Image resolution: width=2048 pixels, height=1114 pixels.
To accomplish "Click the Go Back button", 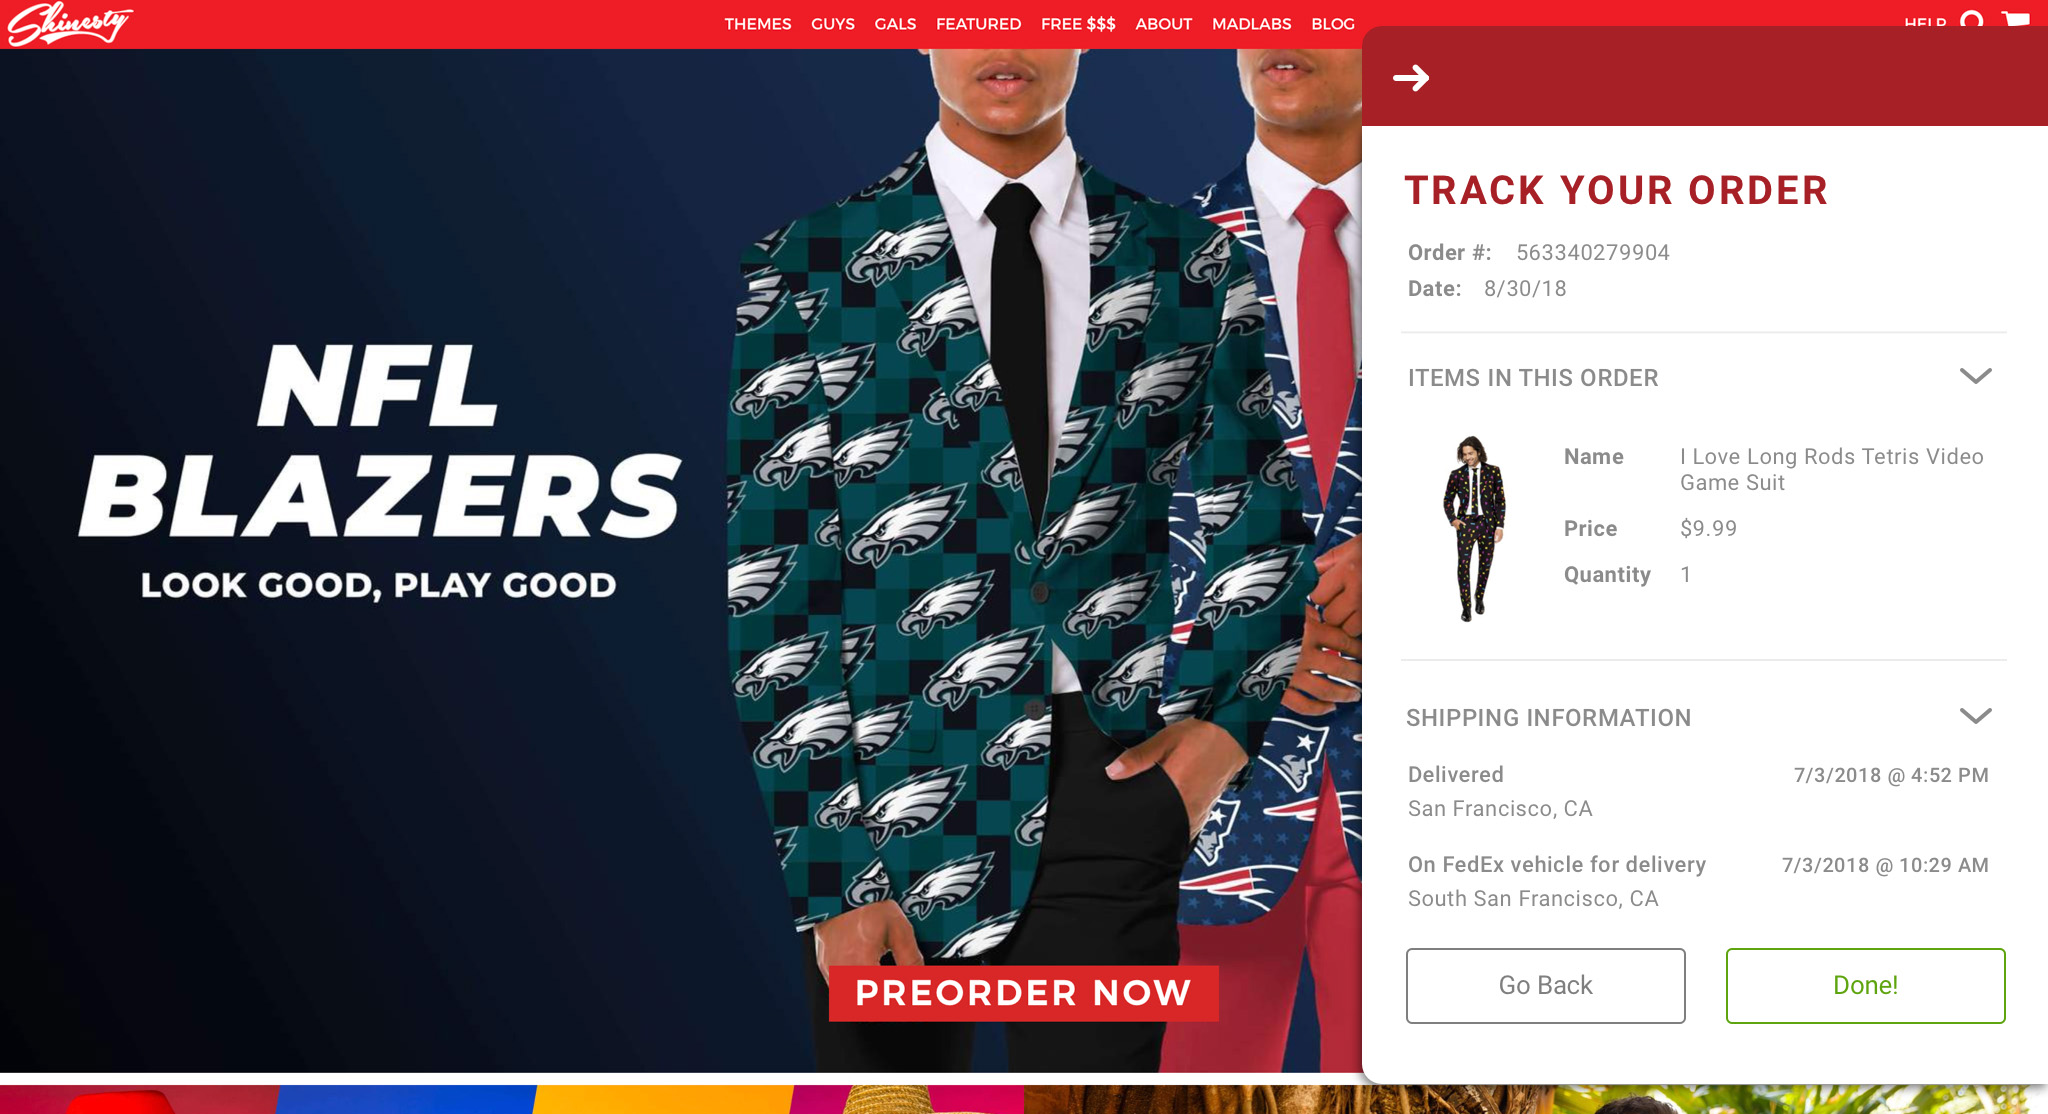I will [1546, 986].
